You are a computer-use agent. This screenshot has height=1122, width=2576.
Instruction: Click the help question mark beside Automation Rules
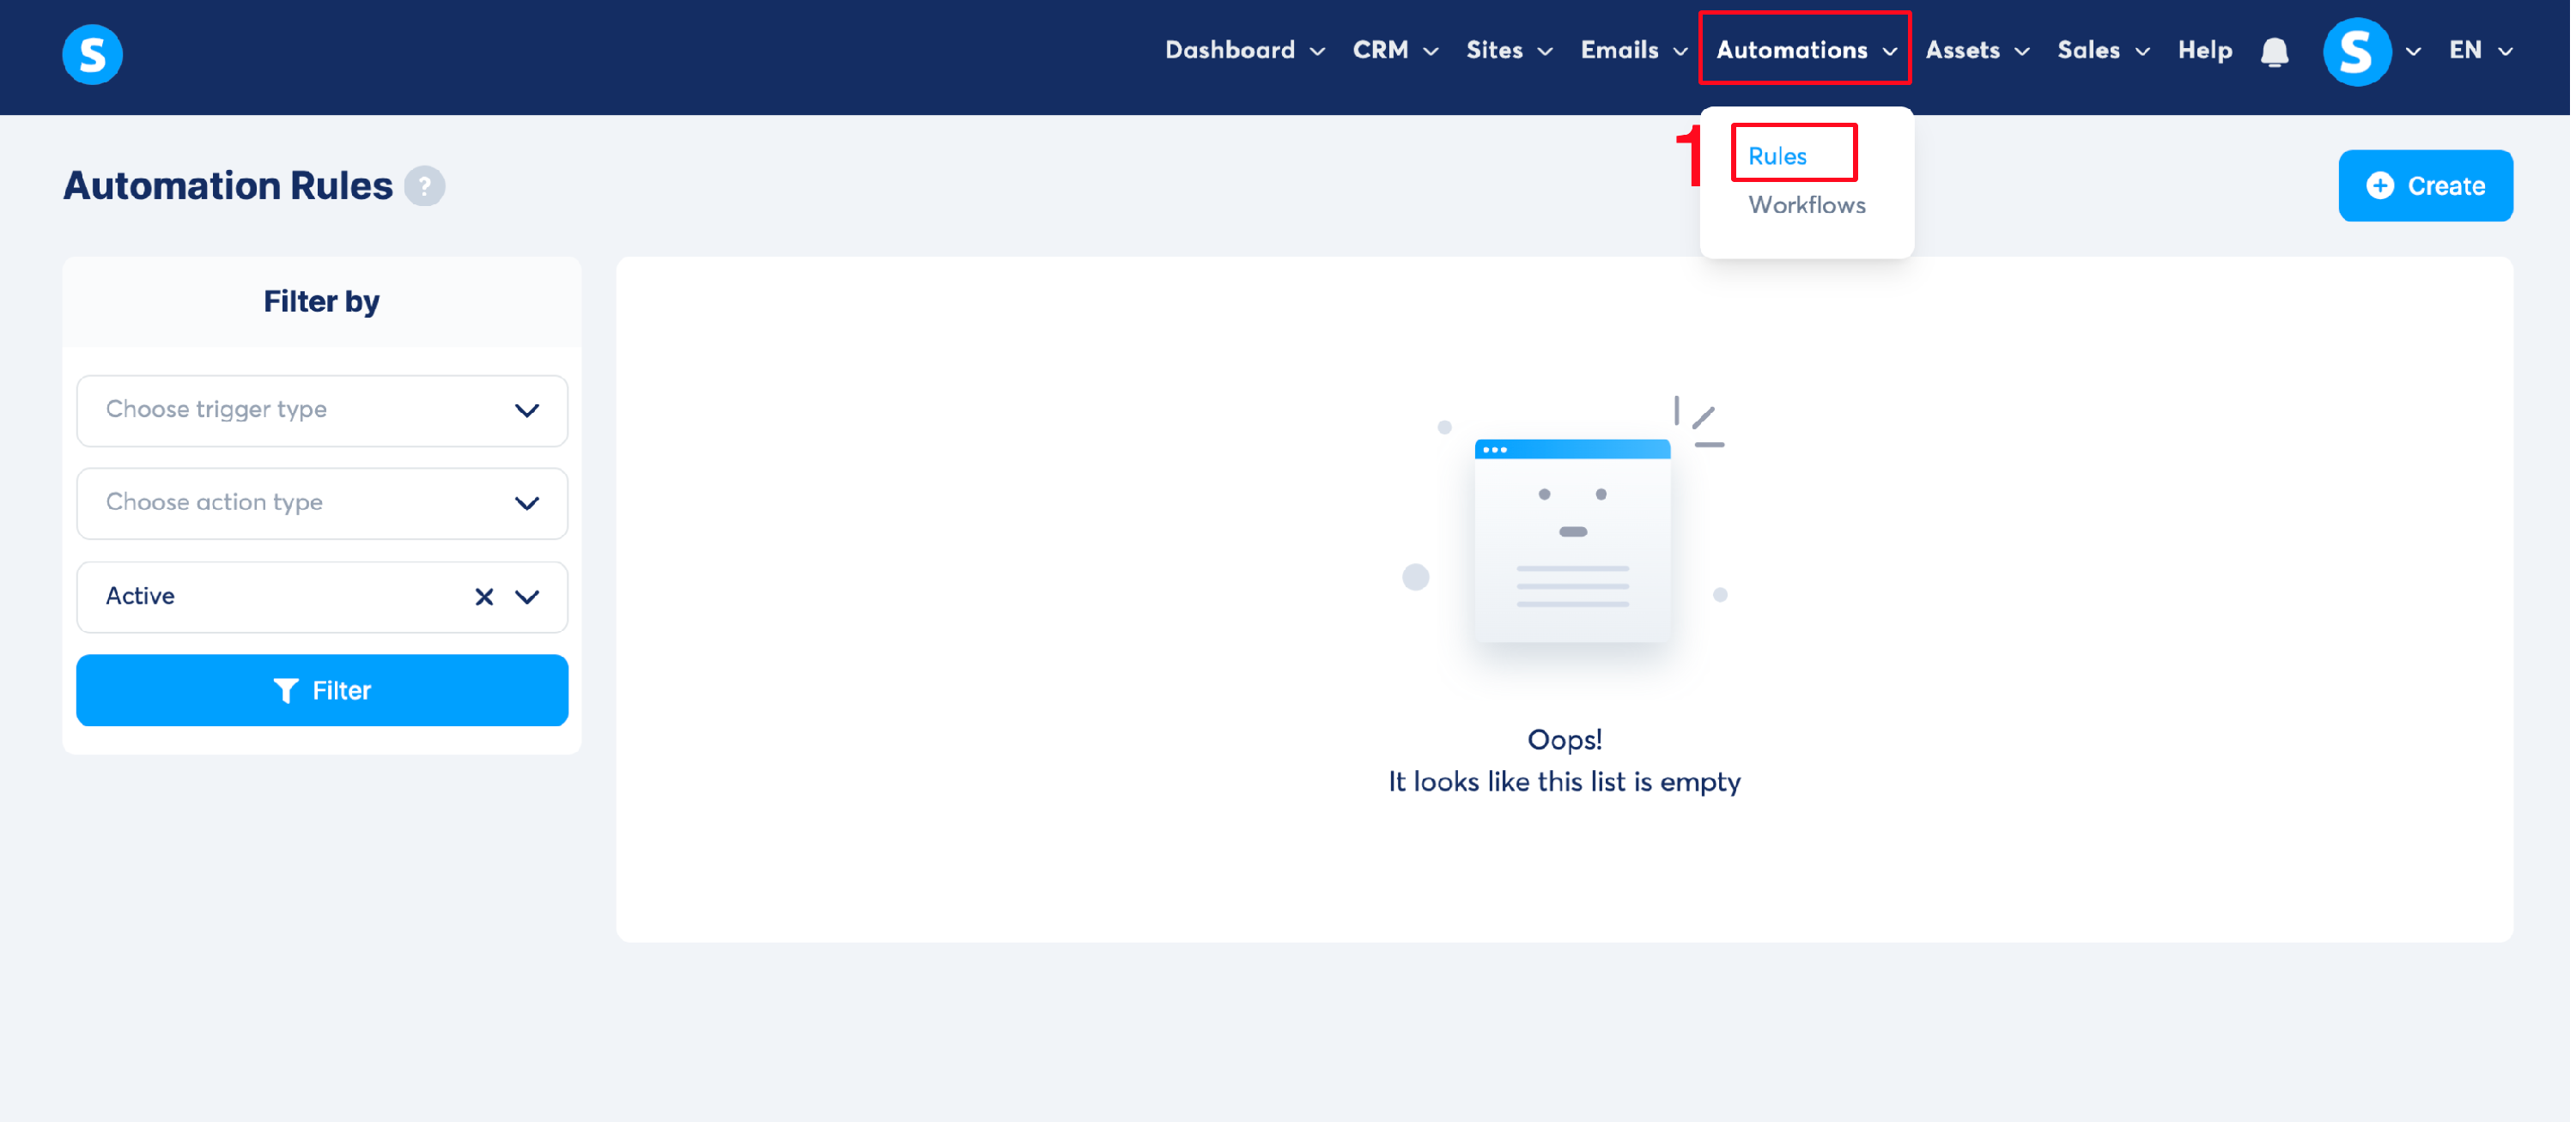(x=425, y=186)
